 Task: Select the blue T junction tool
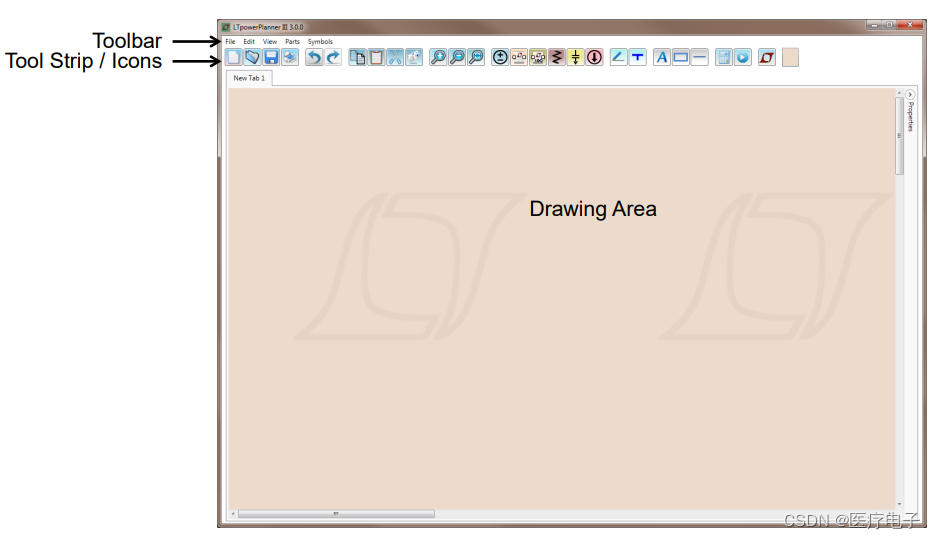click(638, 57)
